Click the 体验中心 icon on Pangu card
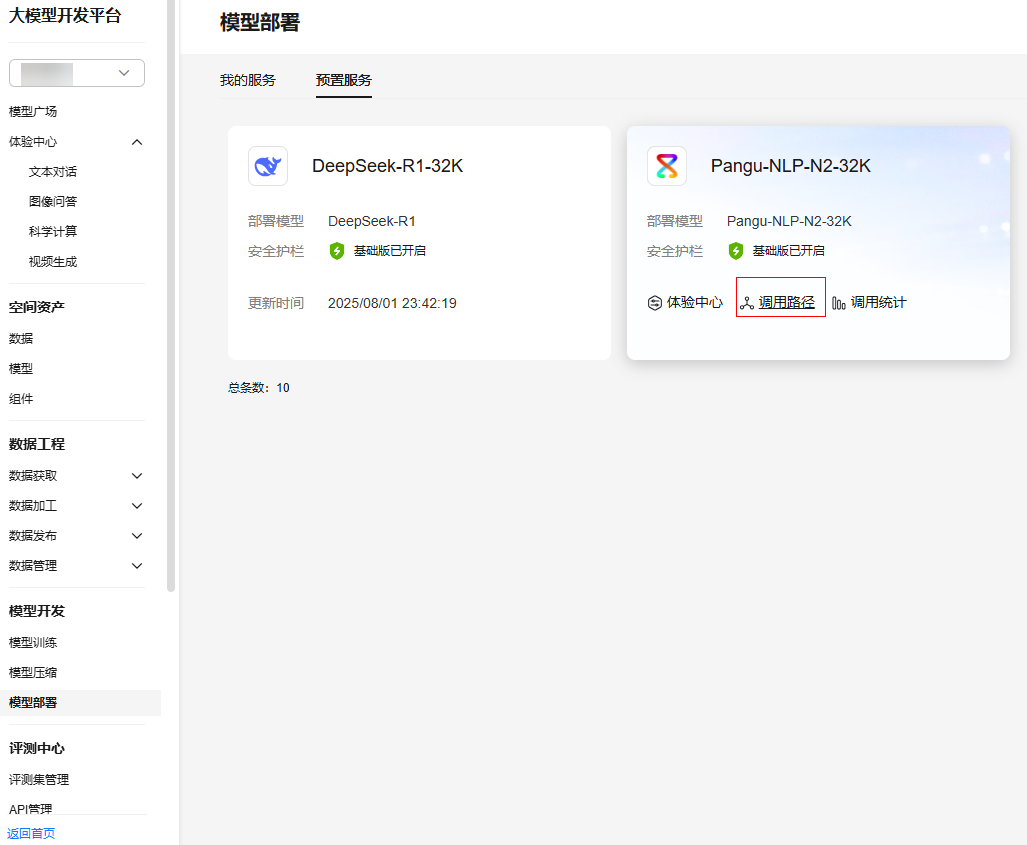Image resolution: width=1027 pixels, height=845 pixels. pos(654,303)
